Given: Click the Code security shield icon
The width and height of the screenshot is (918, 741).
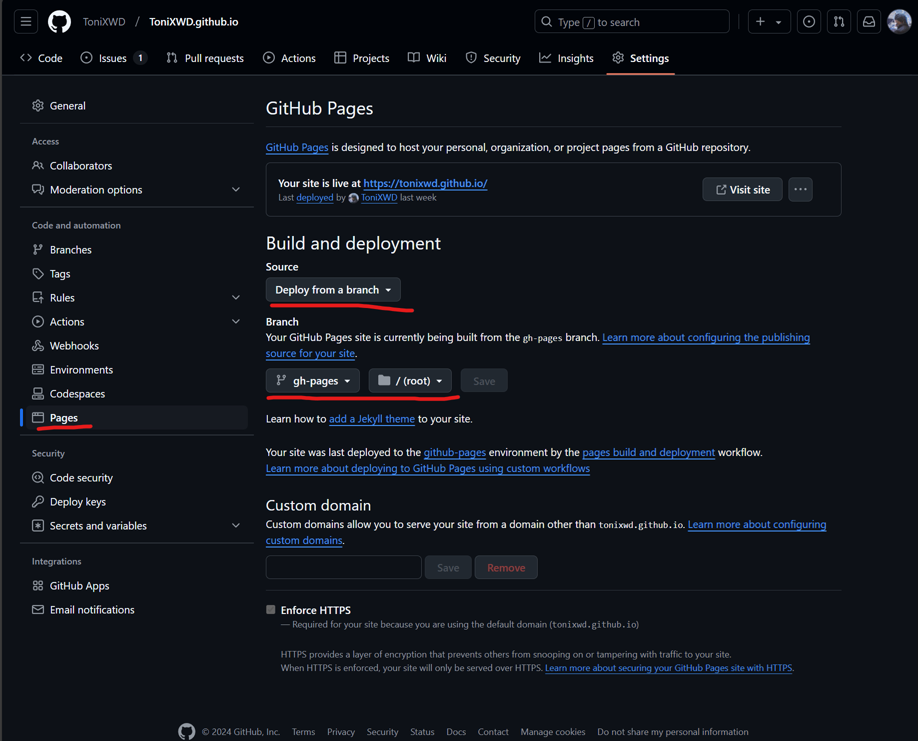Looking at the screenshot, I should [x=38, y=478].
